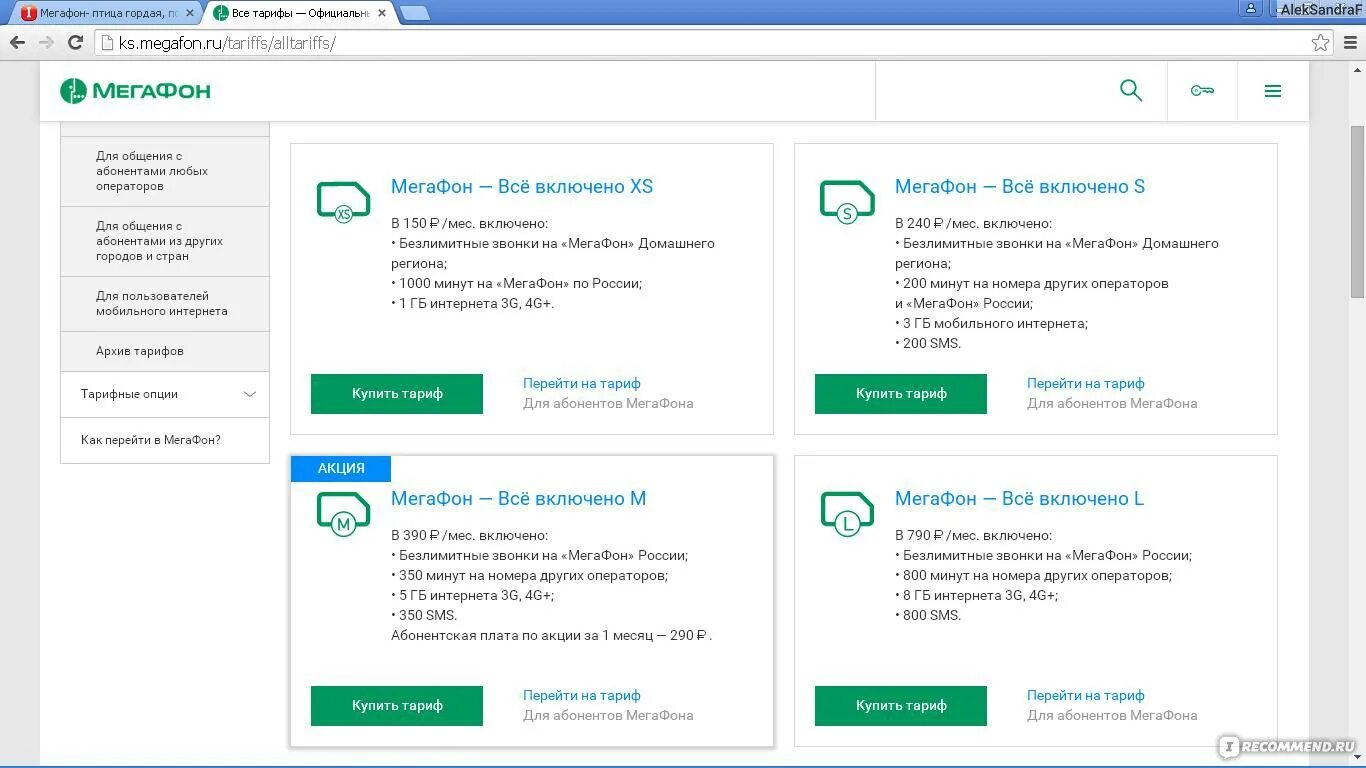Image resolution: width=1366 pixels, height=768 pixels.
Task: Click the MegaFon logo in header
Action: [135, 91]
